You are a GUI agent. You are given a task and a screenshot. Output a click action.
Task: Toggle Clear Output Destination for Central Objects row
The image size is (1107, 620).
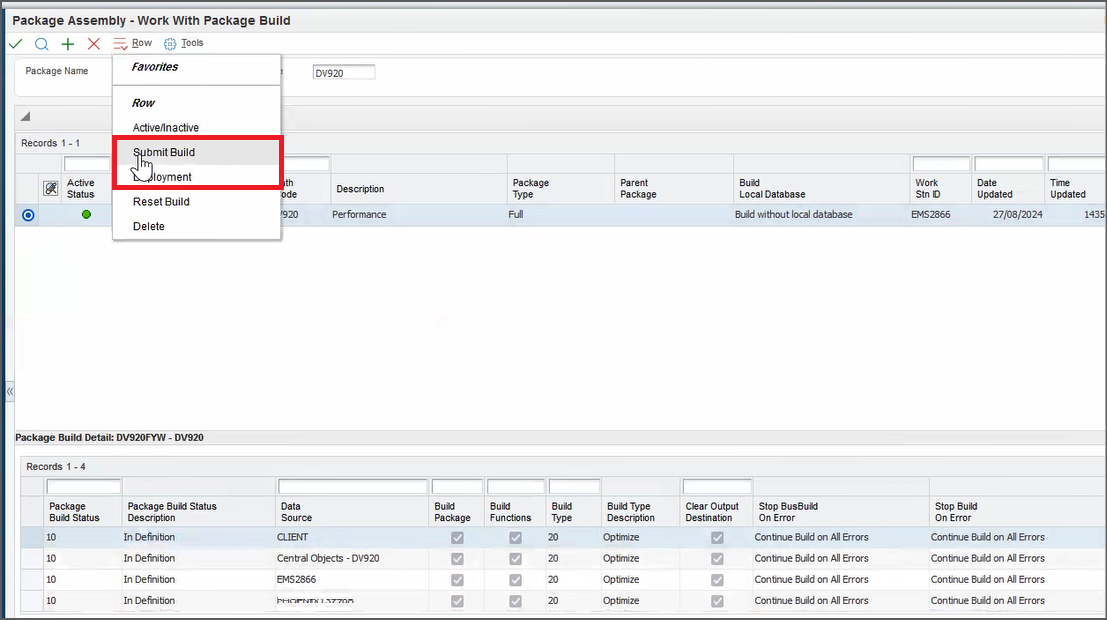pos(717,559)
